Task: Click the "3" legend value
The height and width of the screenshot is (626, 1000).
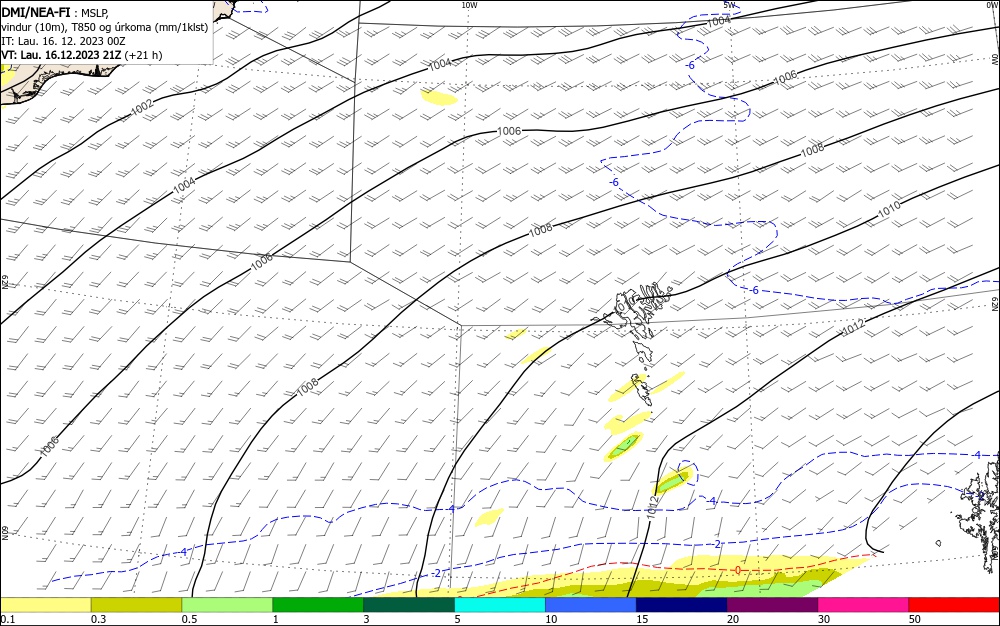Action: pyautogui.click(x=366, y=620)
